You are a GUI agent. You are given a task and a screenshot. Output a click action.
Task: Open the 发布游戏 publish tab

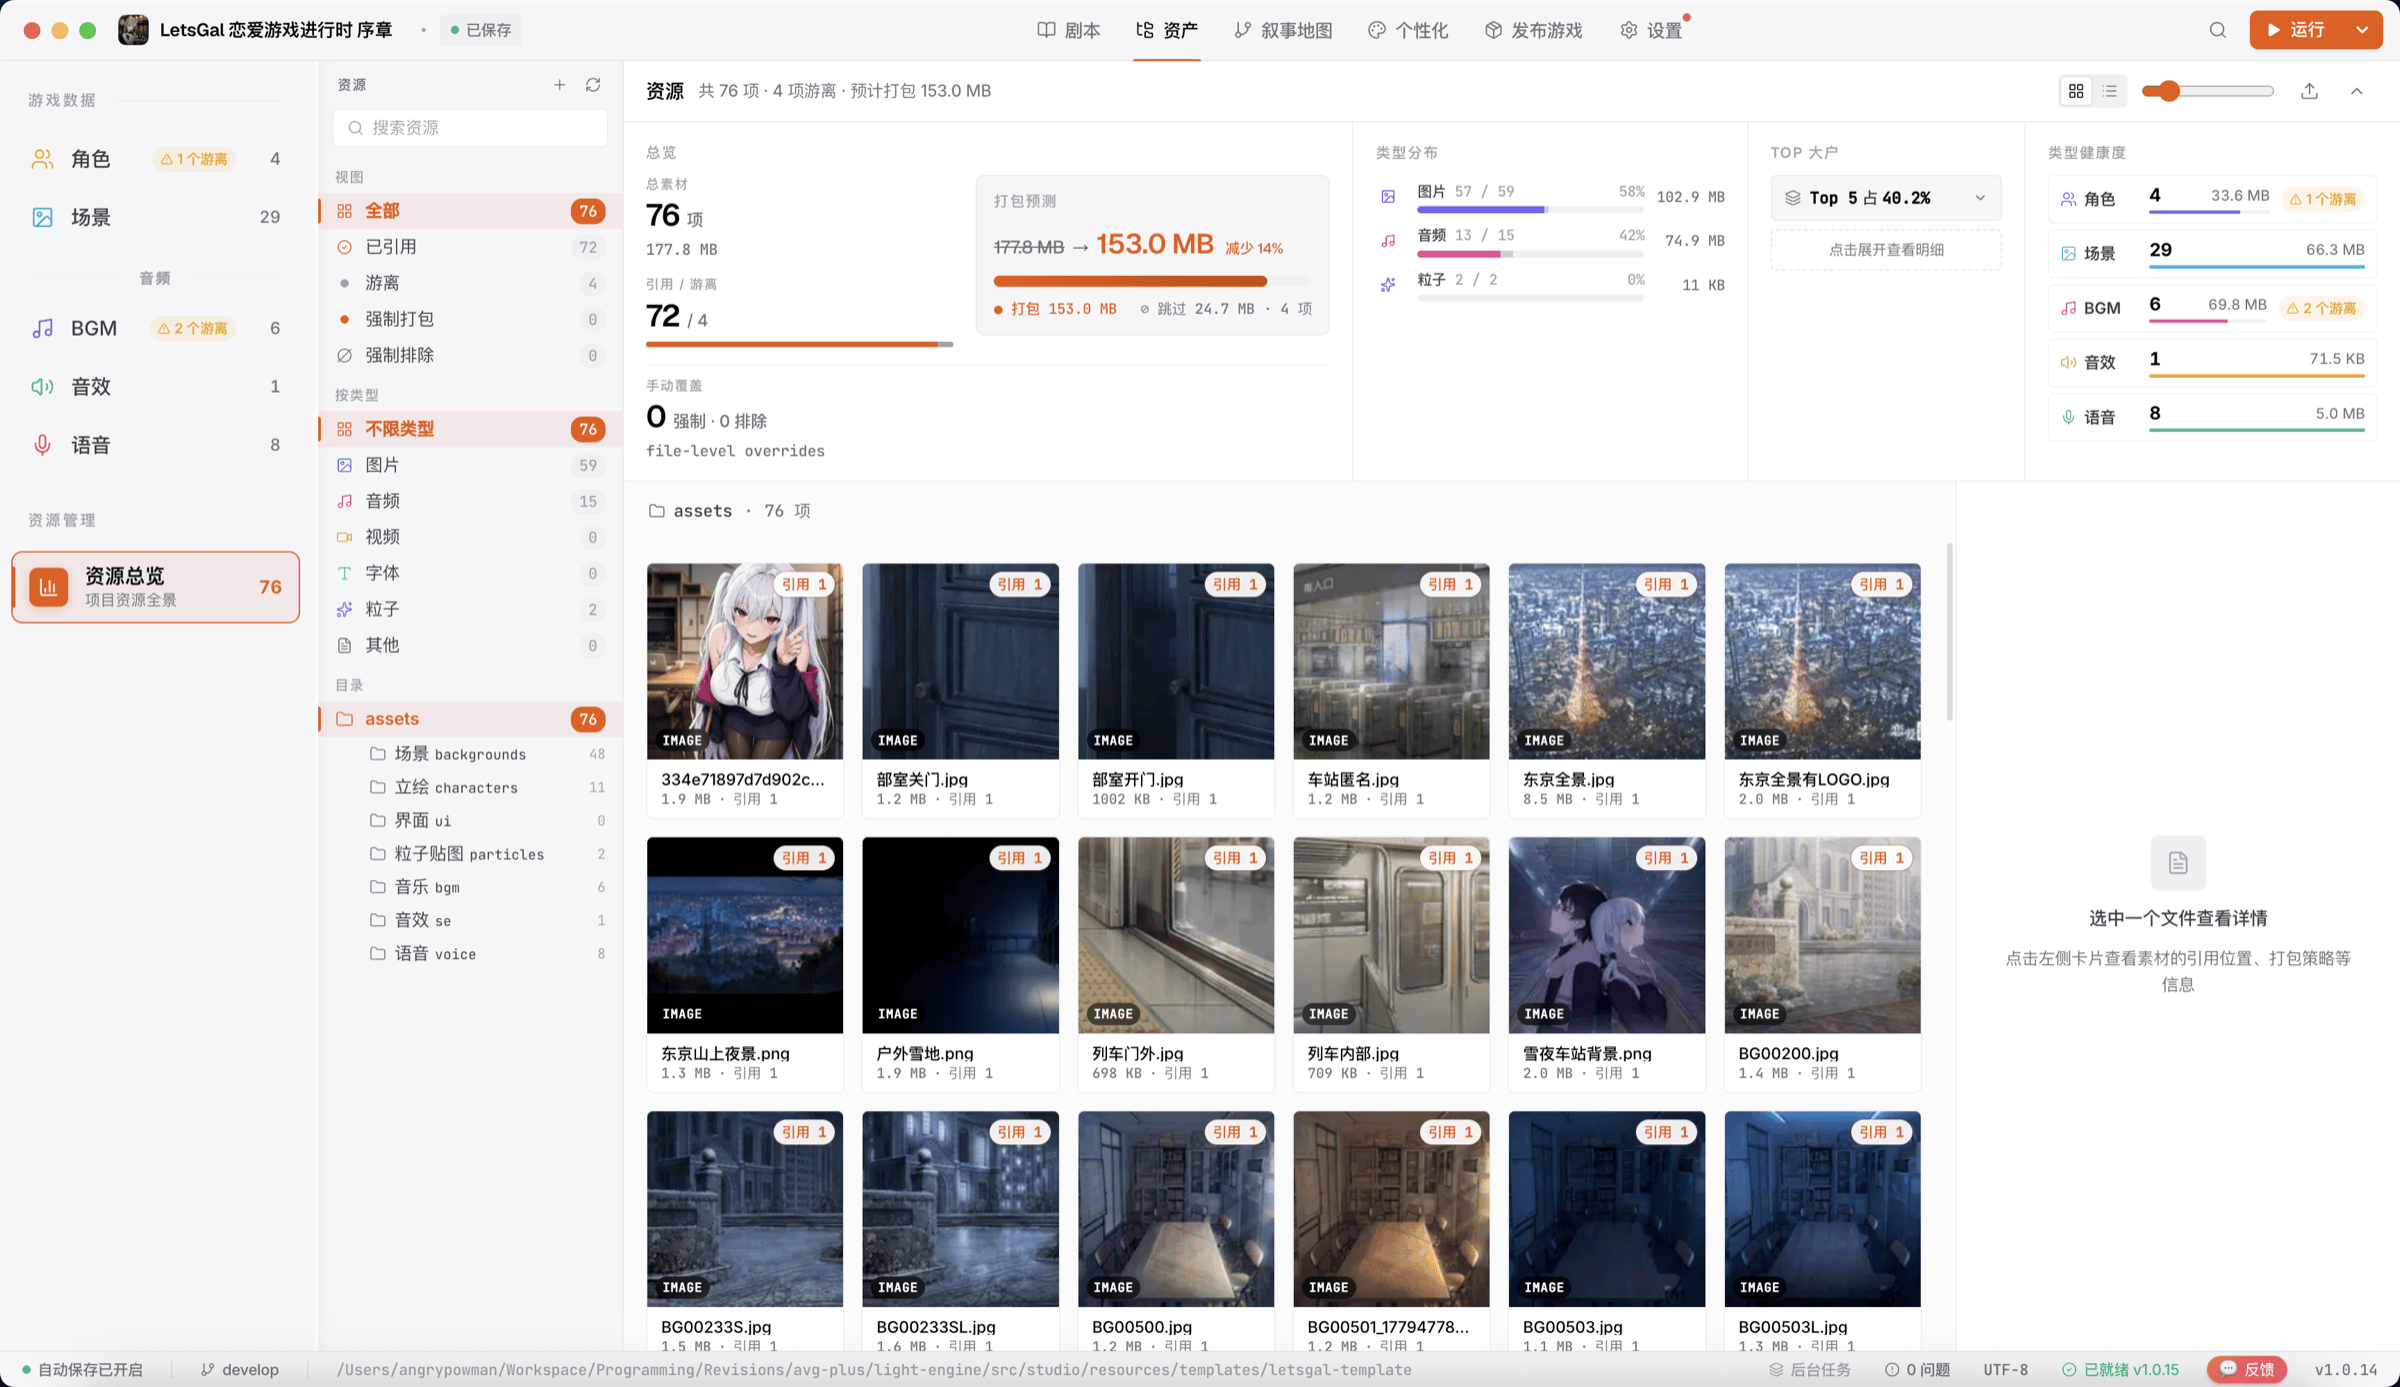point(1533,30)
